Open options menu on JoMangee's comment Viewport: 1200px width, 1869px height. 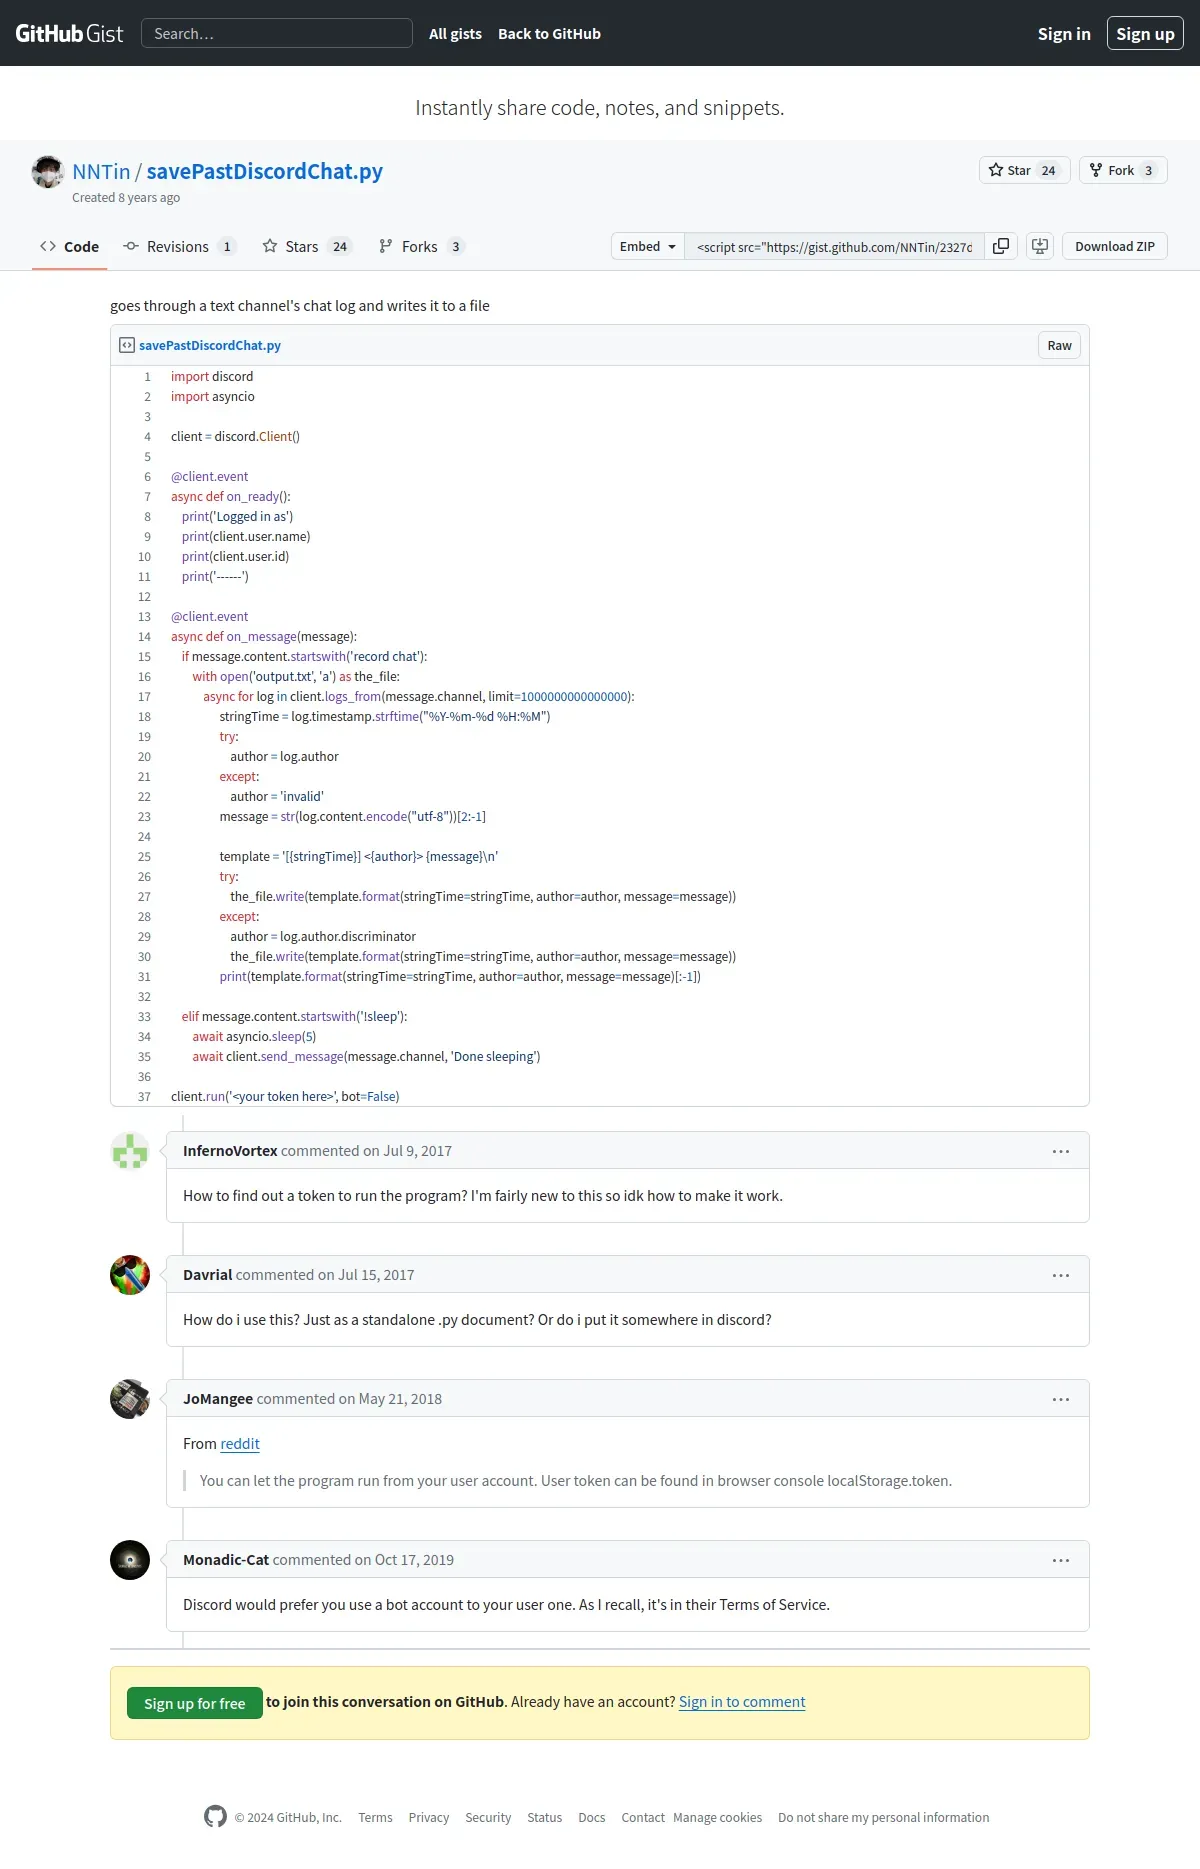click(1061, 1399)
